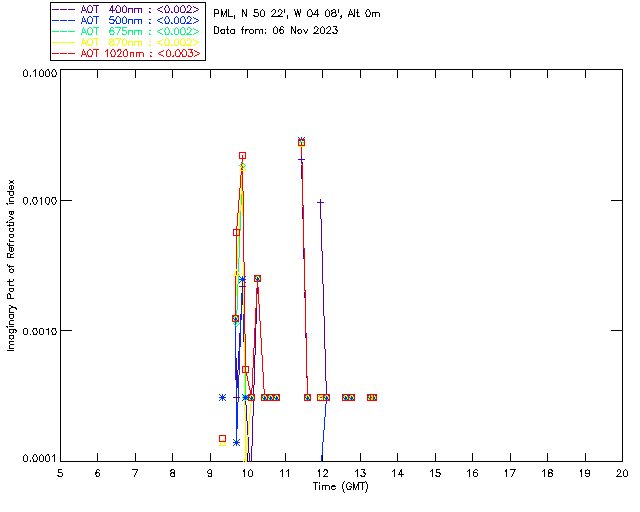Viewport: 640px width, 512px height.
Task: Click the x-axis tick label 12
Action: coord(322,473)
